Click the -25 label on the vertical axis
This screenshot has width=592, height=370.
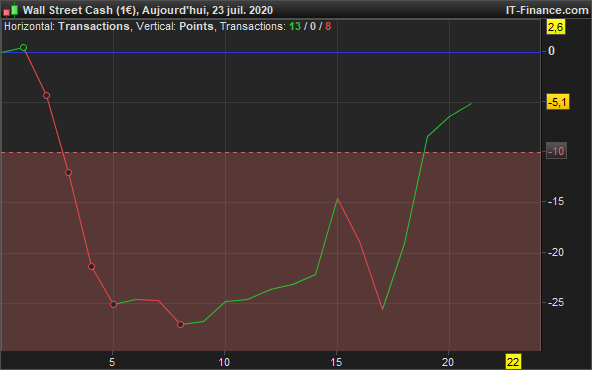(x=556, y=302)
